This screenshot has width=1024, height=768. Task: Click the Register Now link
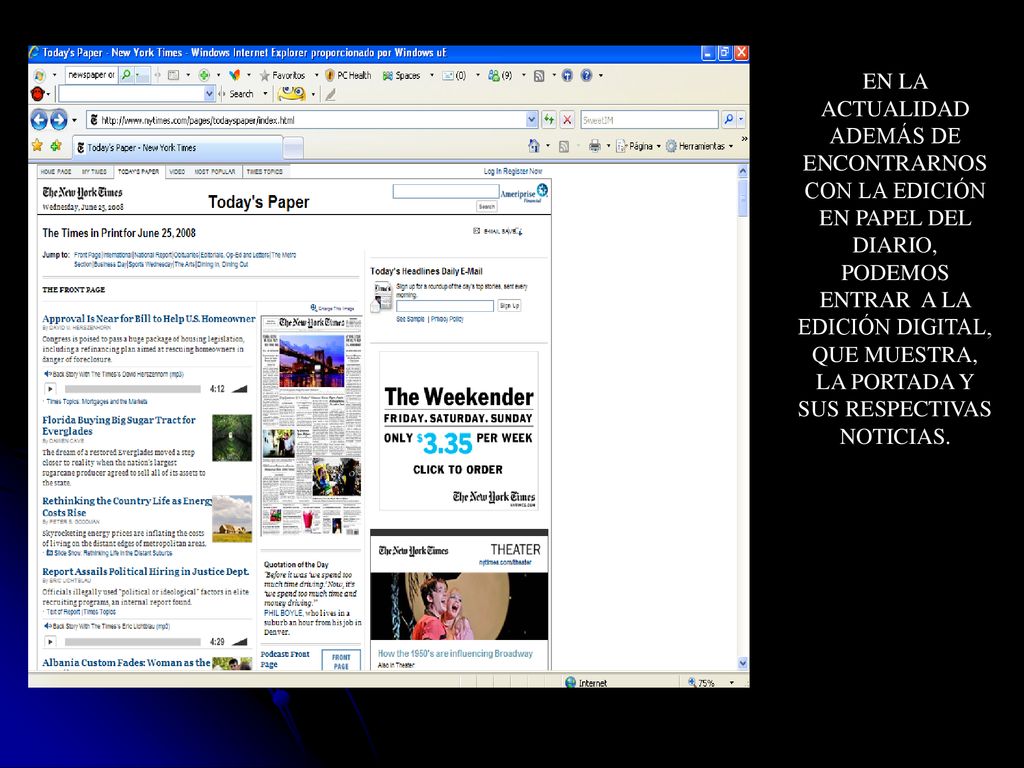tap(523, 171)
